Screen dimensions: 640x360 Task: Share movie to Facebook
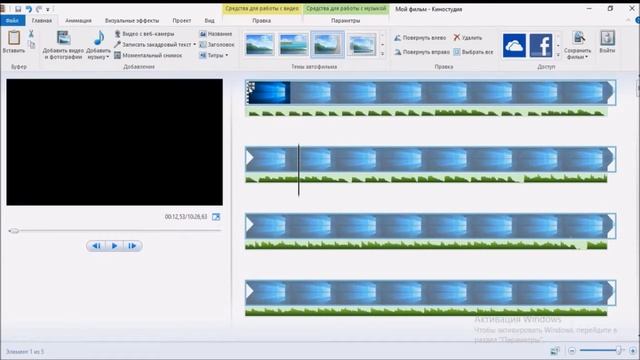(x=541, y=45)
